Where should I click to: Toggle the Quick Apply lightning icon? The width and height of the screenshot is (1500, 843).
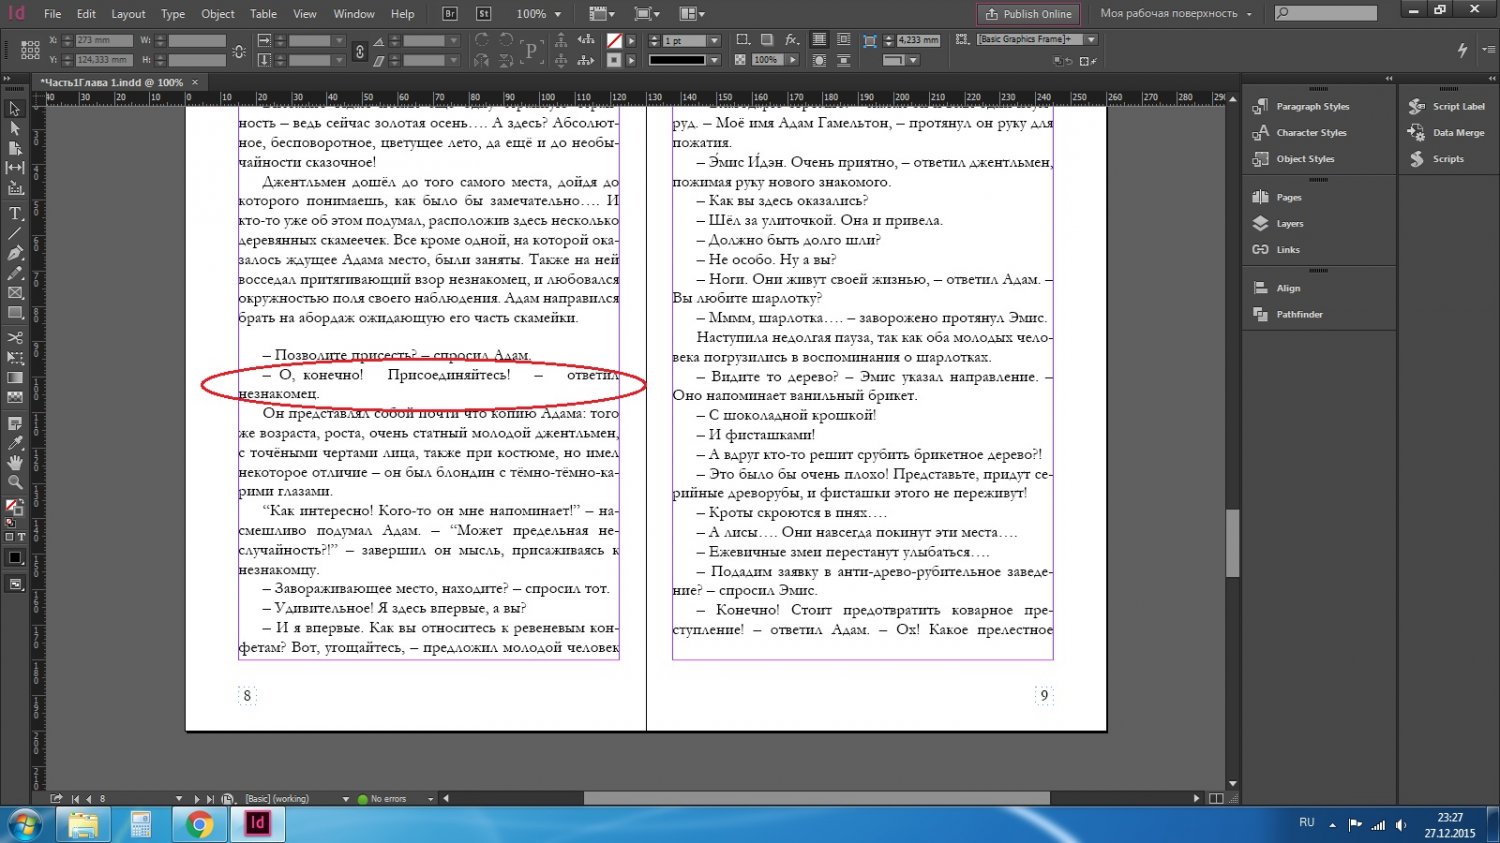[x=1462, y=50]
